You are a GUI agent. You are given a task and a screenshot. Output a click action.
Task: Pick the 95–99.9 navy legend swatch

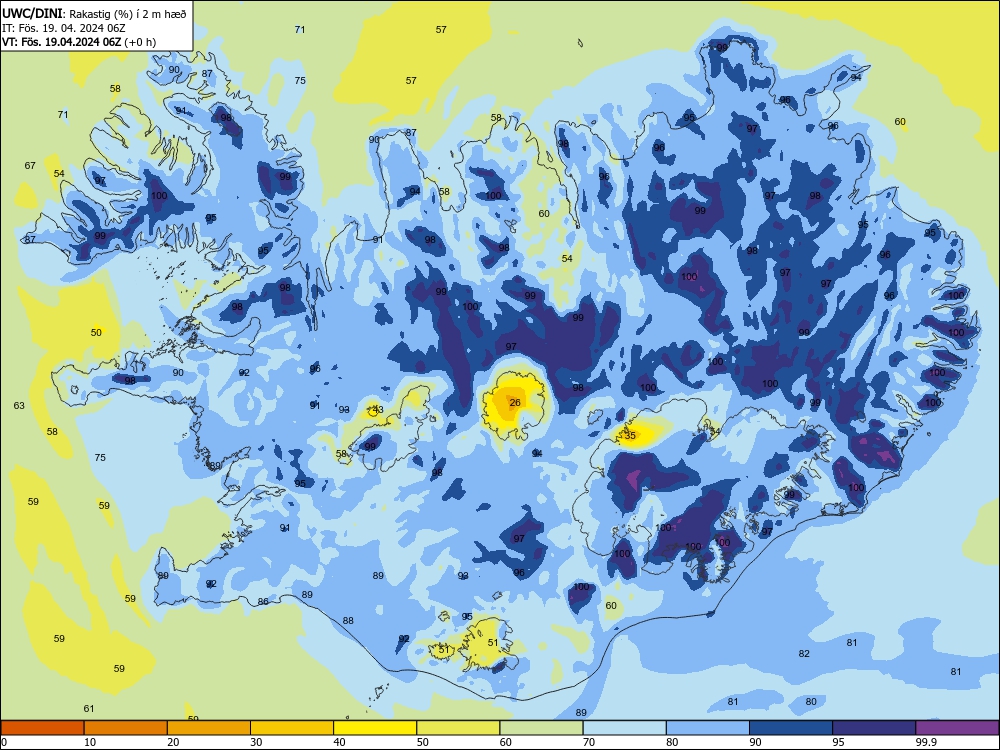pos(874,728)
